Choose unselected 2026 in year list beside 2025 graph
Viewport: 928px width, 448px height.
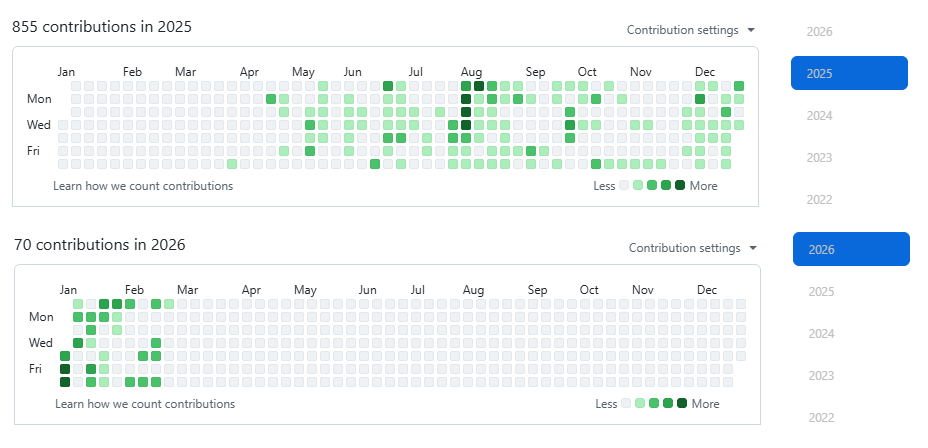(819, 31)
